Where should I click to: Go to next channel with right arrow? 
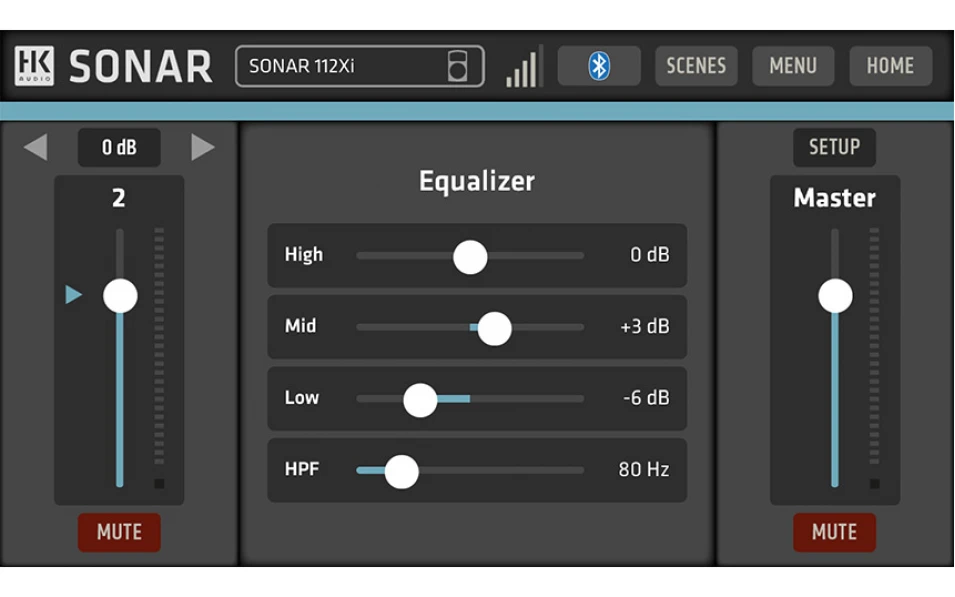pos(203,148)
